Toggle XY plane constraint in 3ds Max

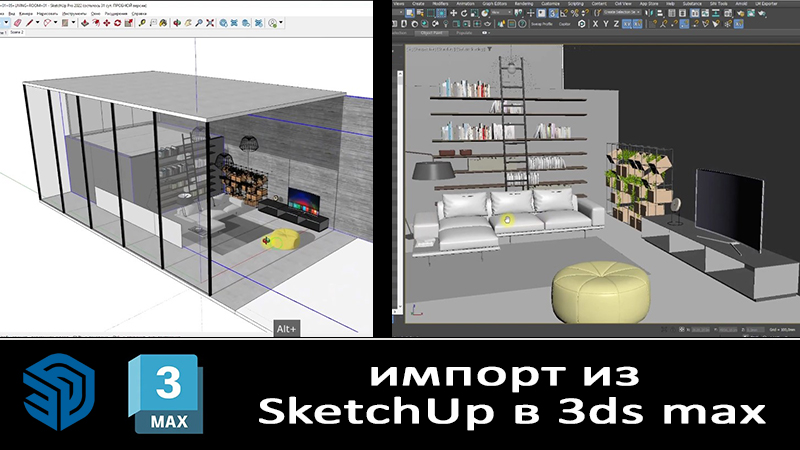coord(627,24)
